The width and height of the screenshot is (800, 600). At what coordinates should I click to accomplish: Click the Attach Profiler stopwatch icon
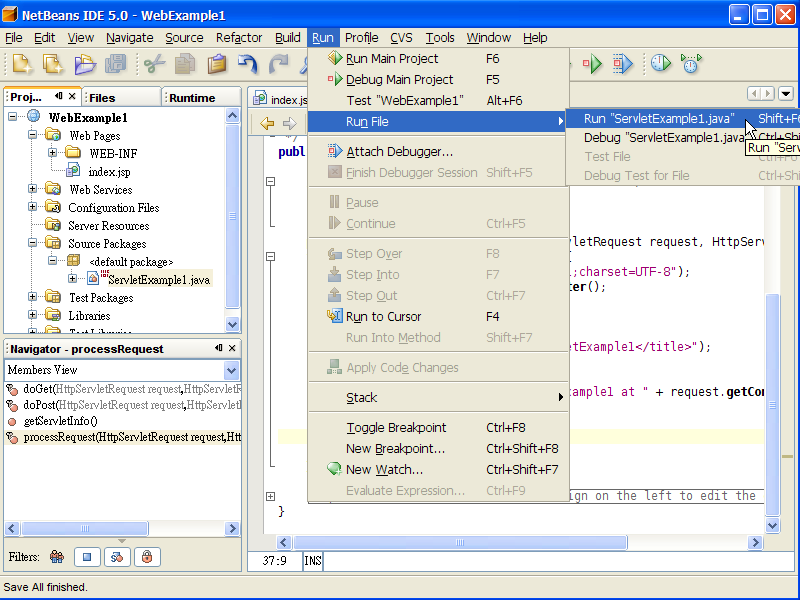coord(691,63)
